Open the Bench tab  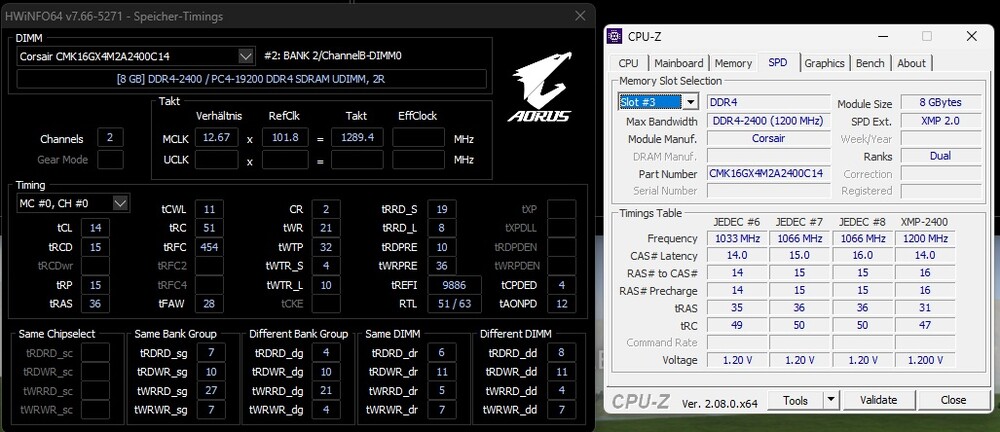(870, 63)
